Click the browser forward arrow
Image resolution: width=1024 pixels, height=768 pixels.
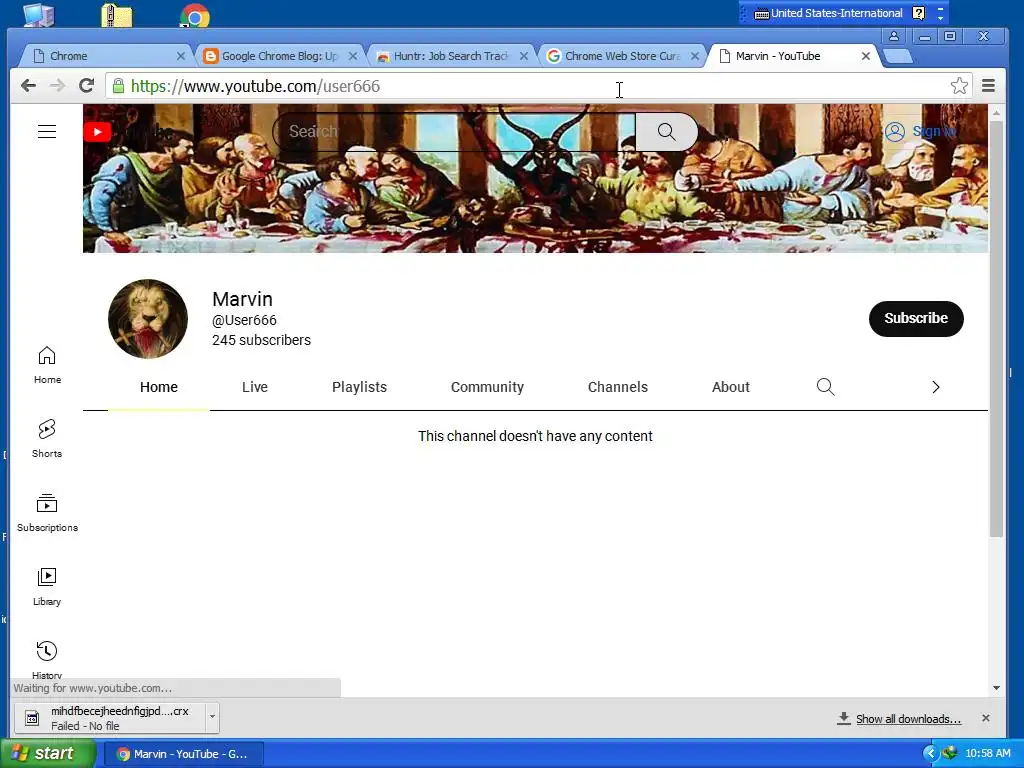tap(57, 86)
